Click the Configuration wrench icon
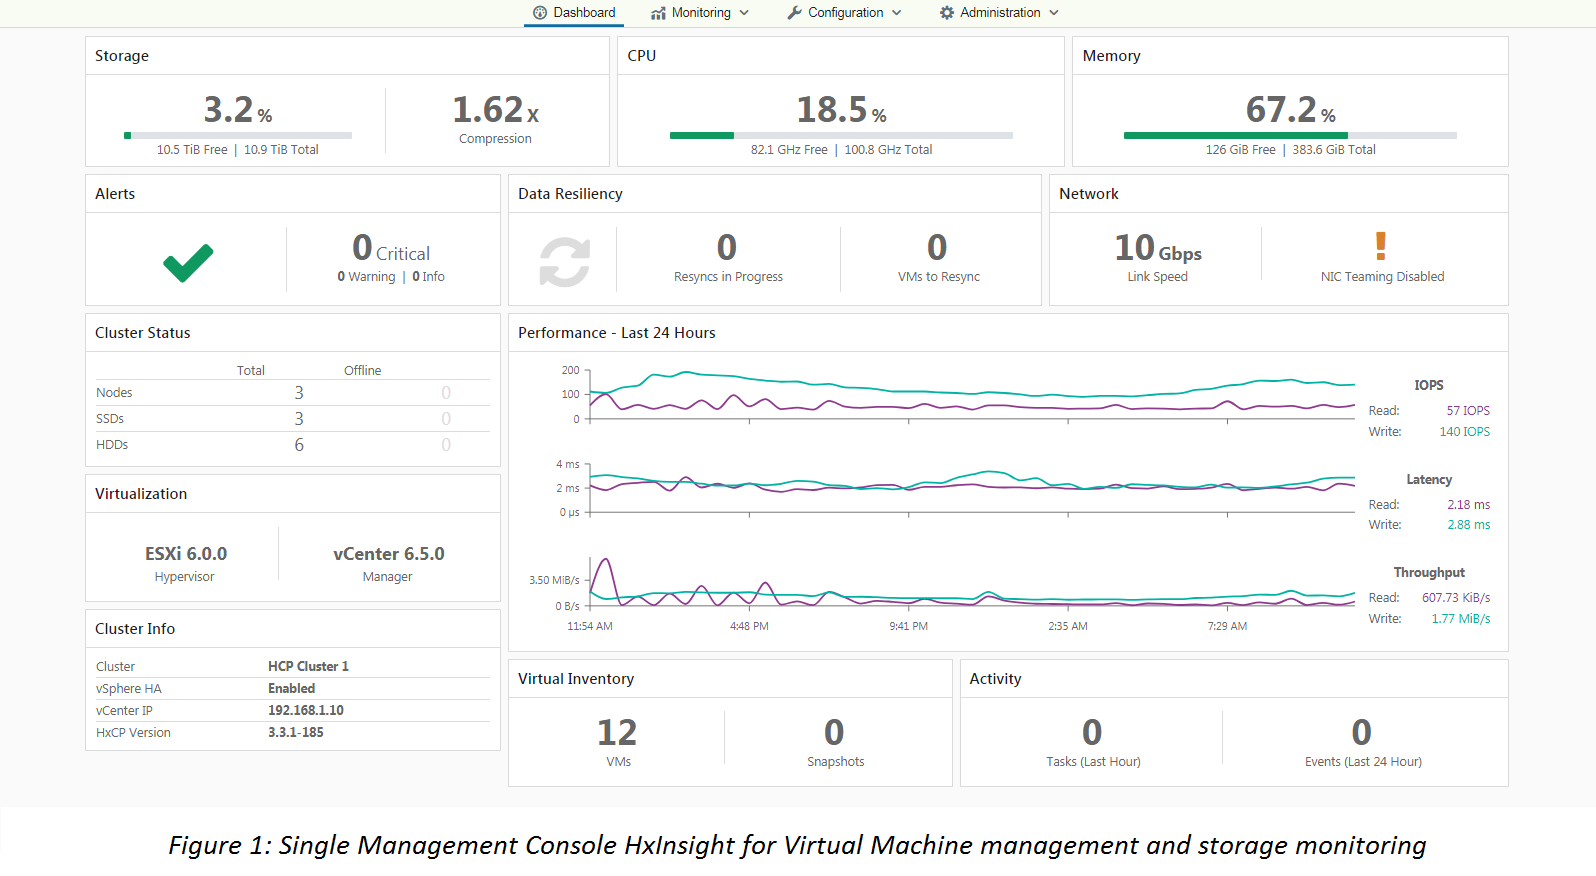The width and height of the screenshot is (1596, 876). point(795,13)
